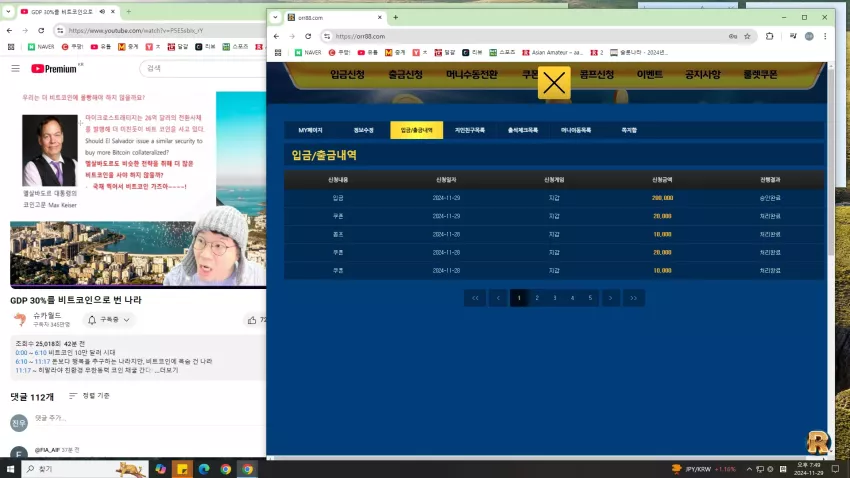Mute the YouTube tab audio icon
Image resolution: width=850 pixels, height=478 pixels.
102,11
